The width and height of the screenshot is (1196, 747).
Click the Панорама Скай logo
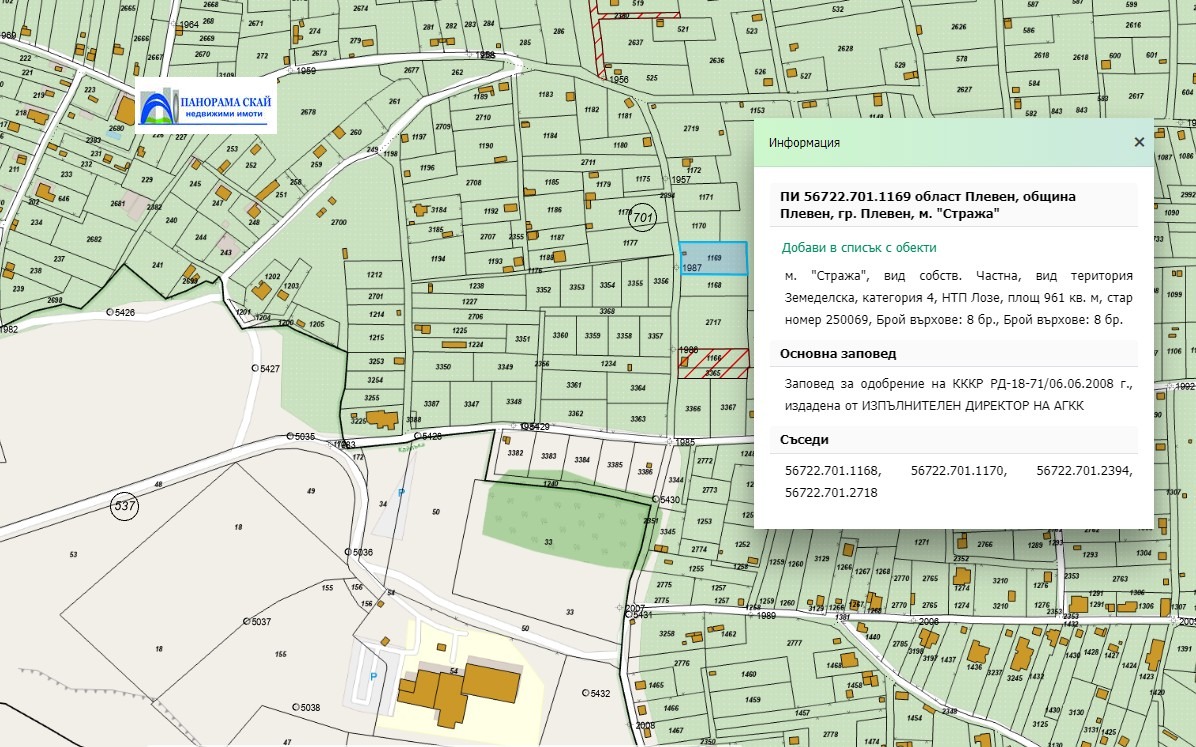coord(206,106)
